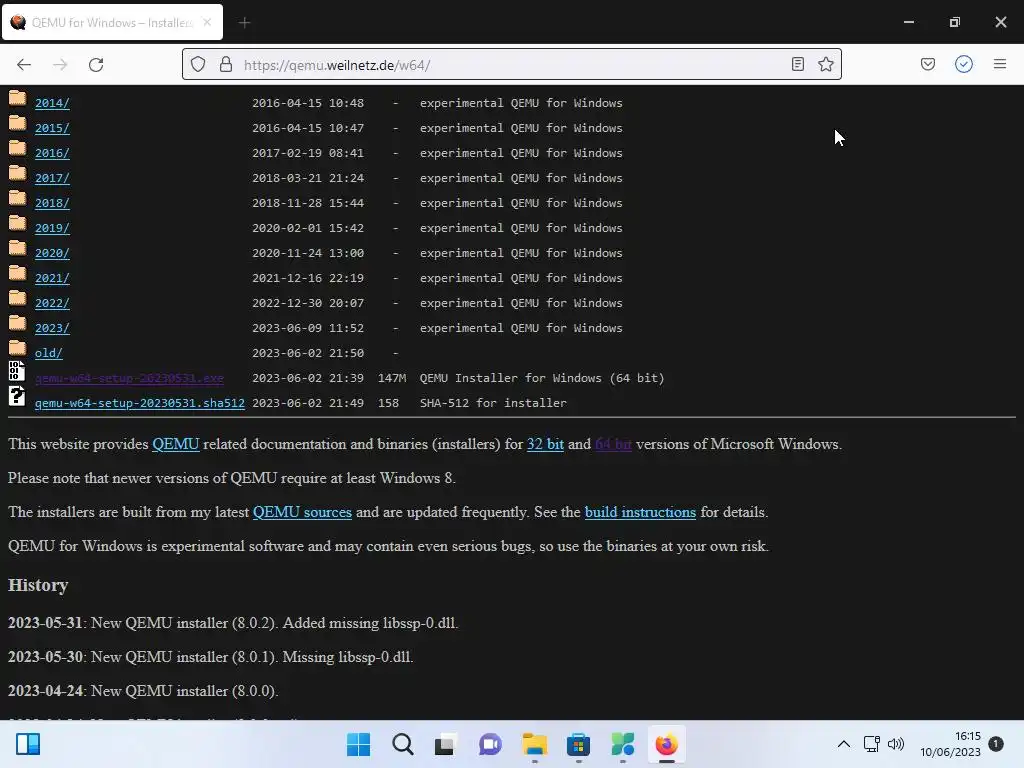Open Task View on taskbar
1024x768 pixels.
point(446,744)
